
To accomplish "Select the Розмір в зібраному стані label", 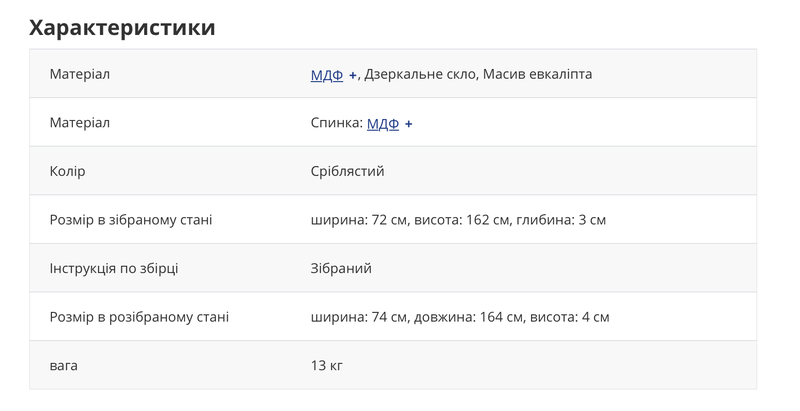I will [x=130, y=220].
